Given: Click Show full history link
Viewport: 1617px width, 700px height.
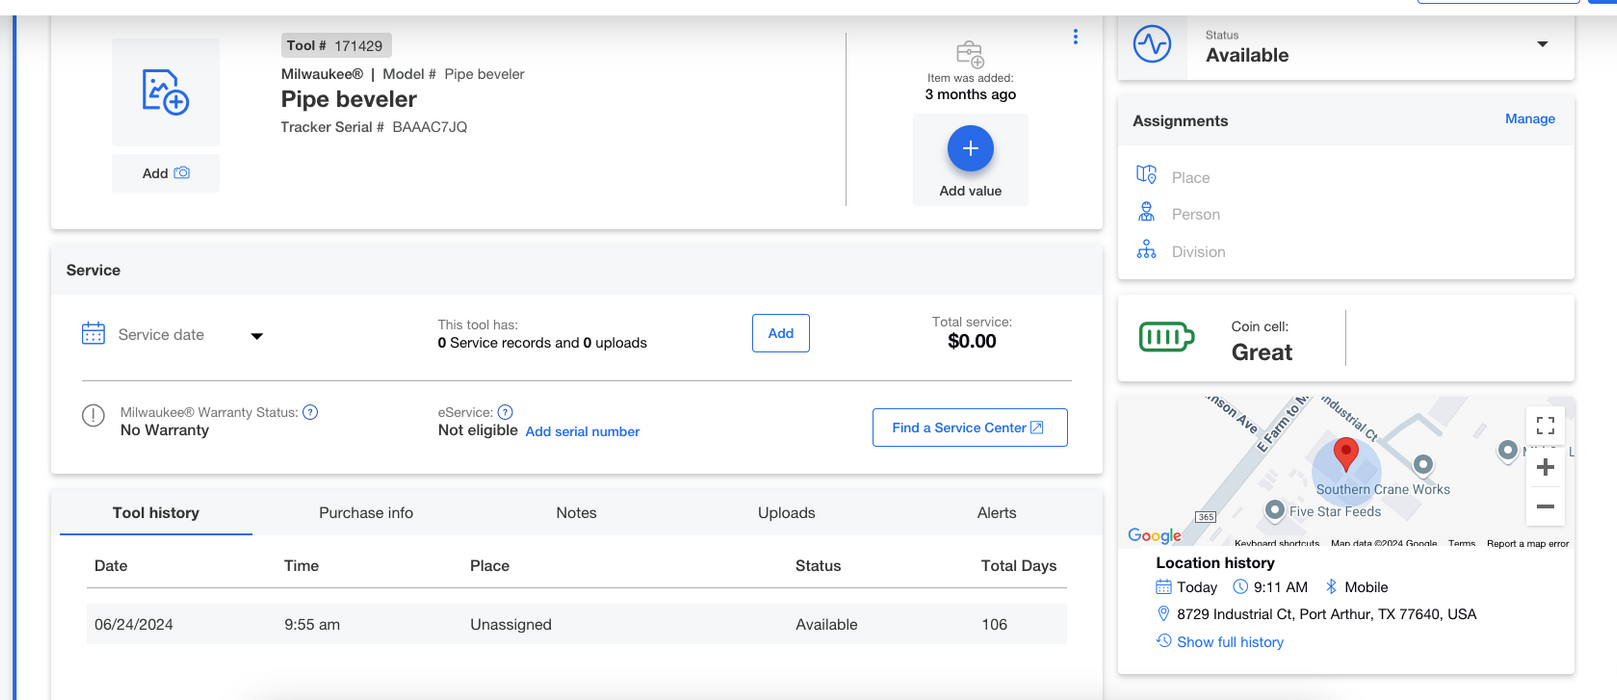Looking at the screenshot, I should click(1229, 642).
